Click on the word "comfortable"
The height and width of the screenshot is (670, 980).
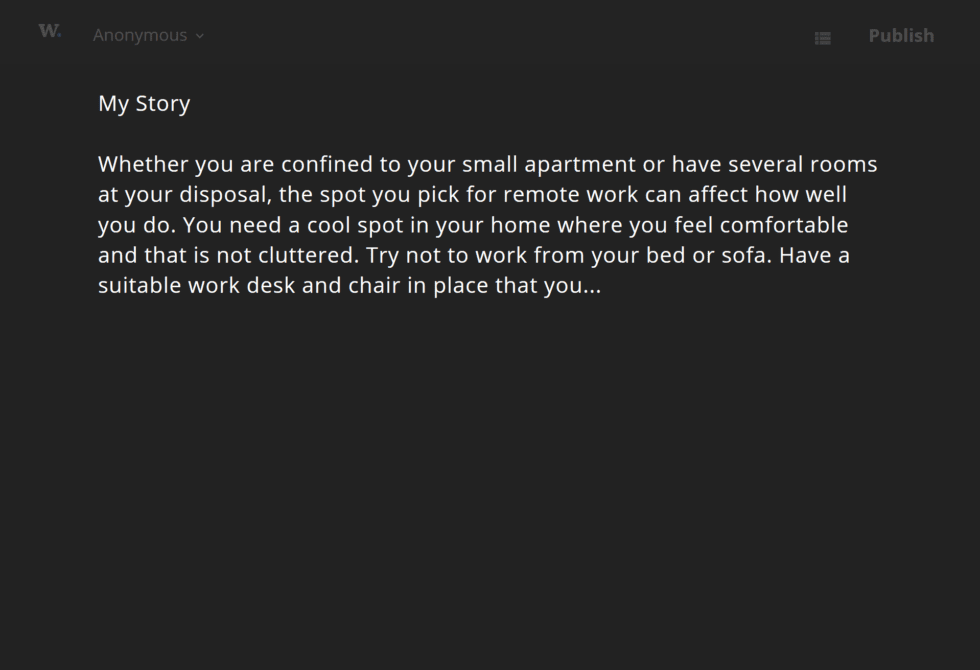click(x=783, y=225)
